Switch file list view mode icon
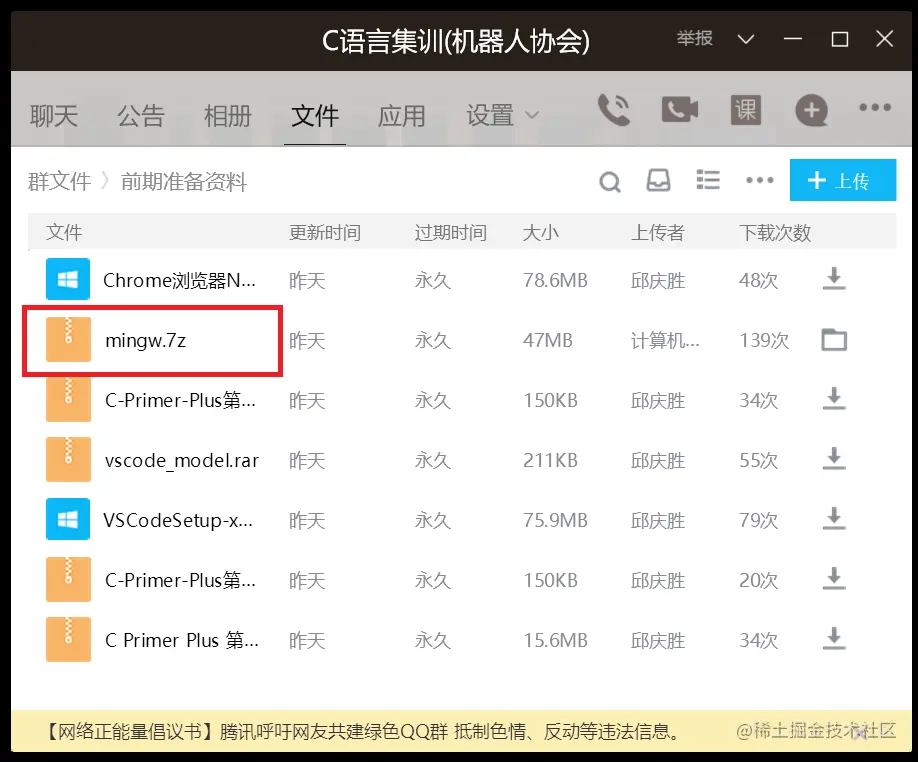The image size is (918, 762). [x=708, y=180]
